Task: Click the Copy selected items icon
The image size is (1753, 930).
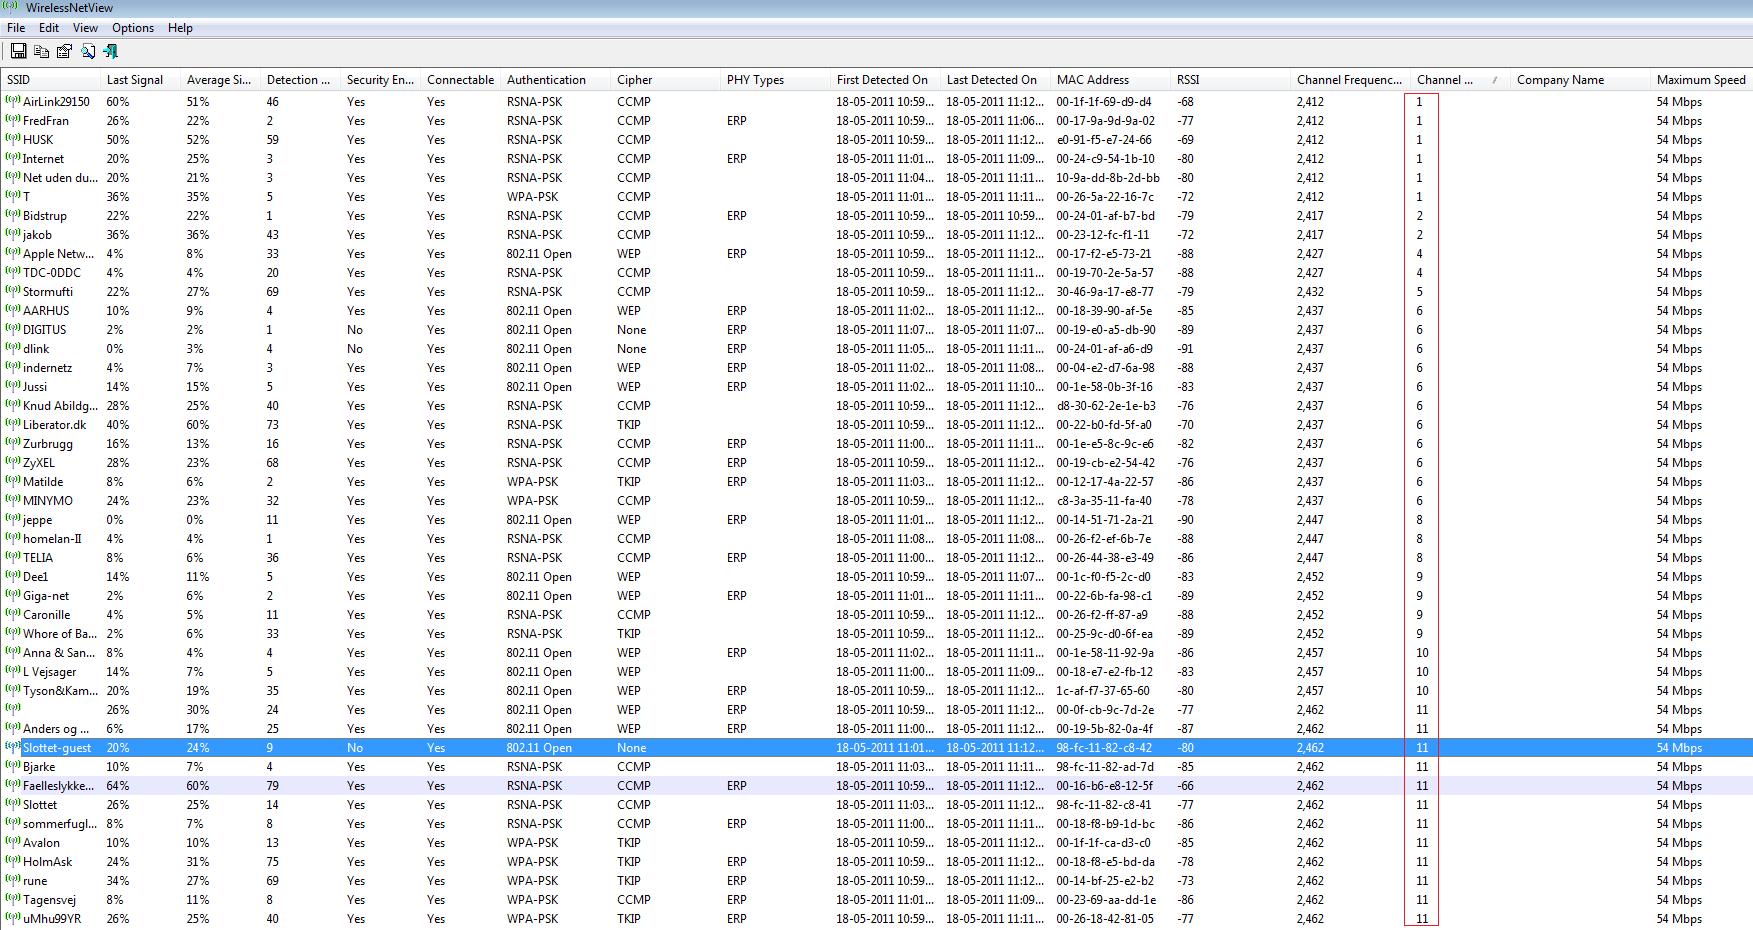Action: [41, 51]
